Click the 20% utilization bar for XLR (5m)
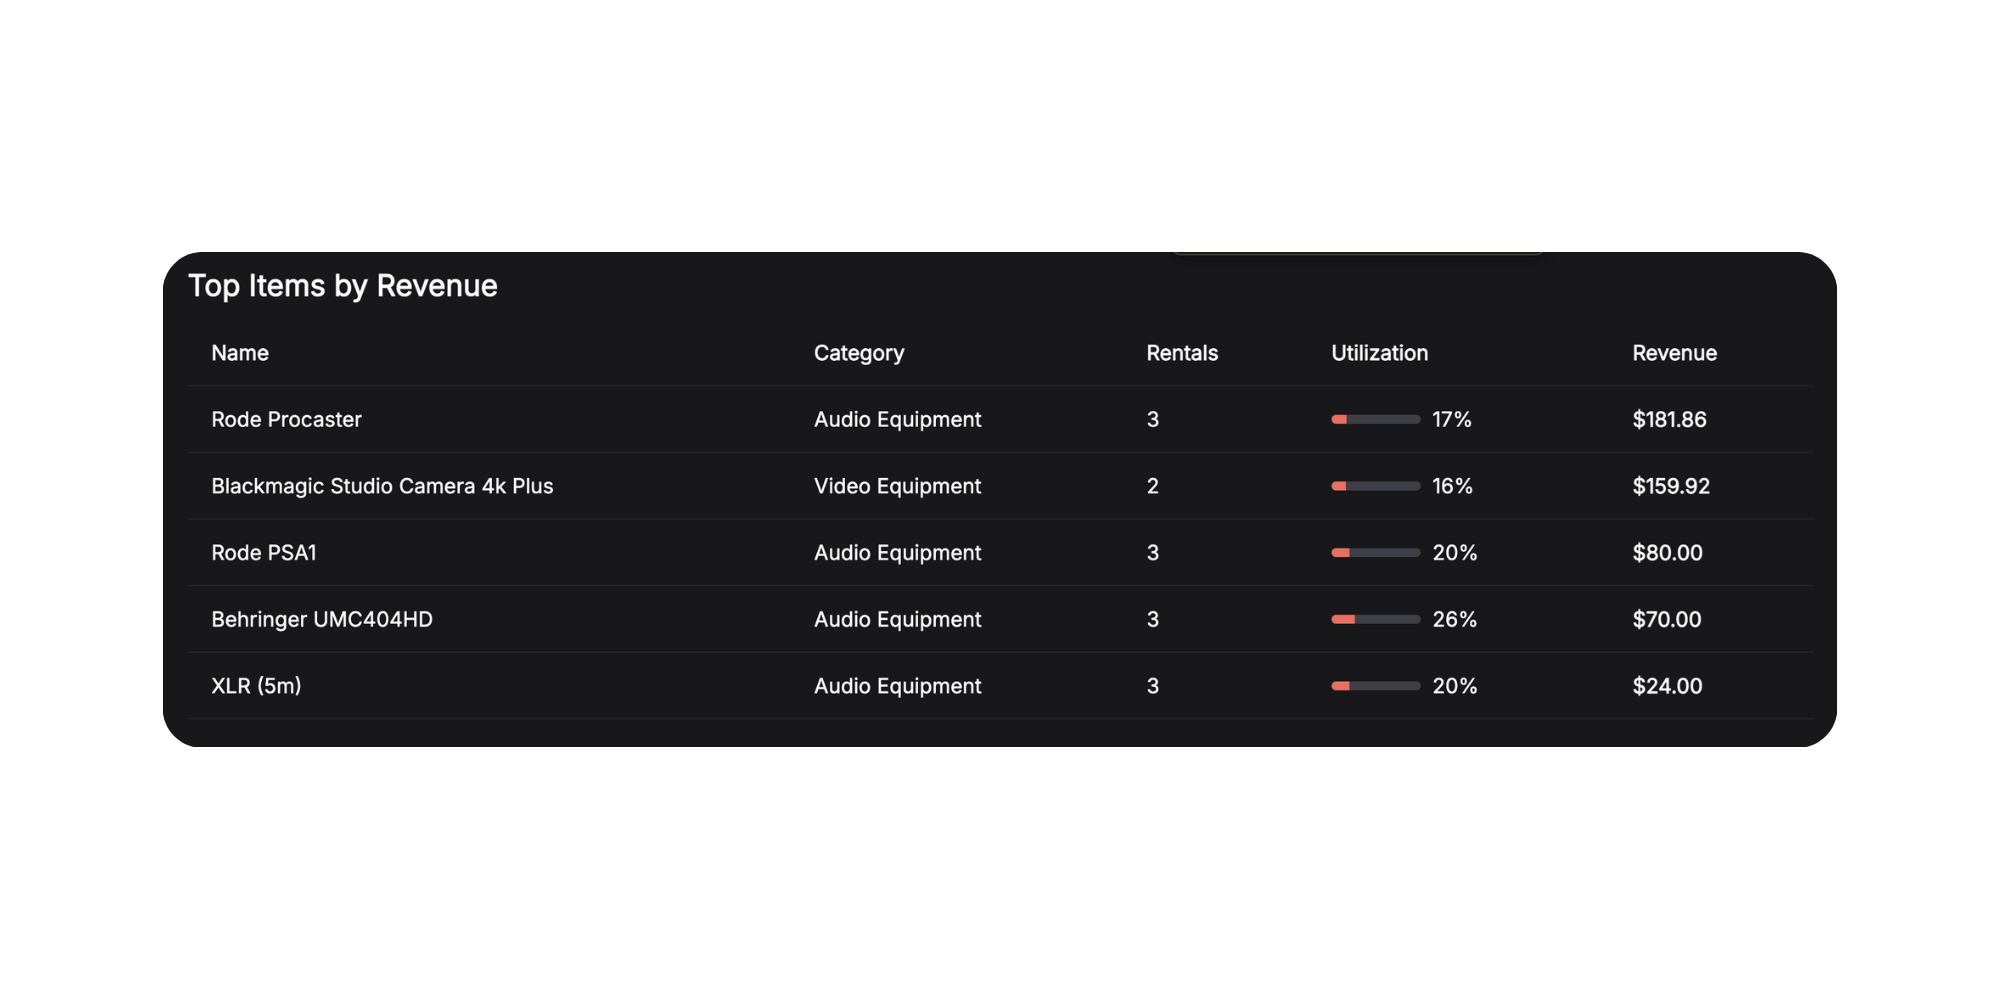This screenshot has width=2000, height=1000. point(1374,686)
